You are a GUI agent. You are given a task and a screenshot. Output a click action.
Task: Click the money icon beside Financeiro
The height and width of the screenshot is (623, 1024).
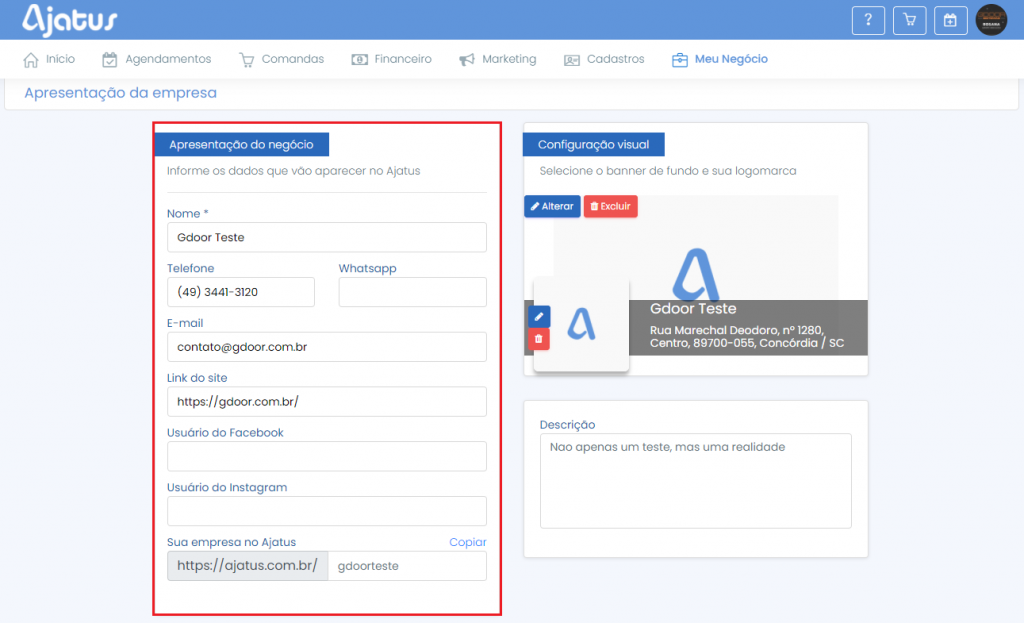click(x=359, y=59)
